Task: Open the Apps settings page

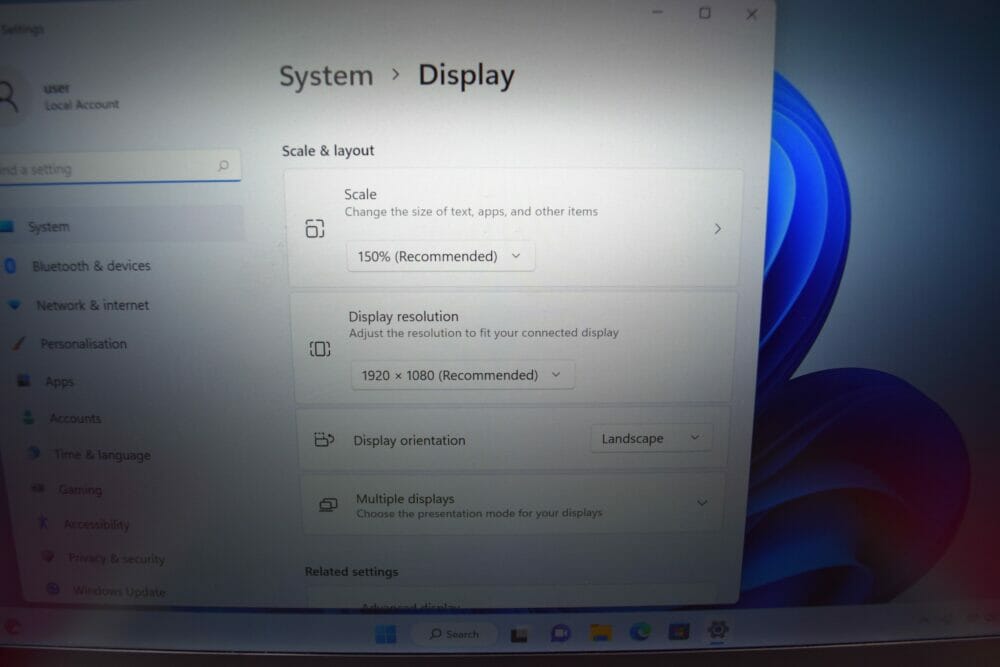Action: (x=59, y=382)
